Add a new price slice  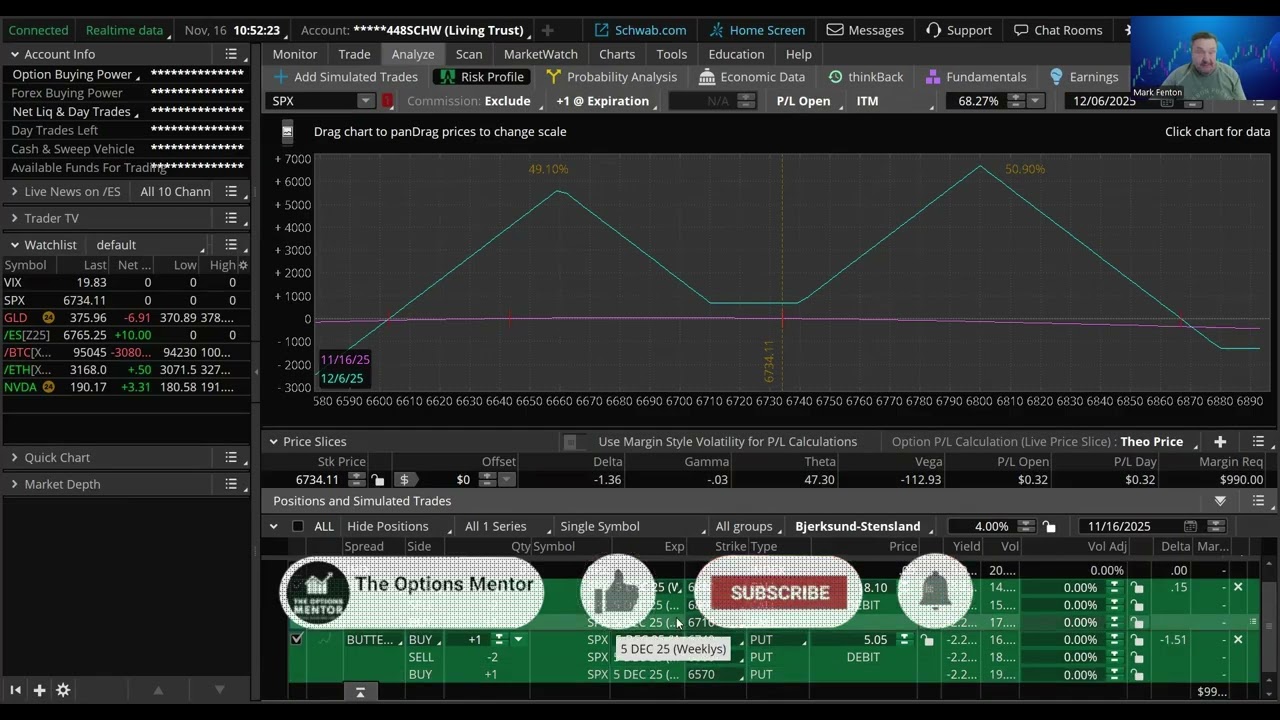[x=1220, y=442]
